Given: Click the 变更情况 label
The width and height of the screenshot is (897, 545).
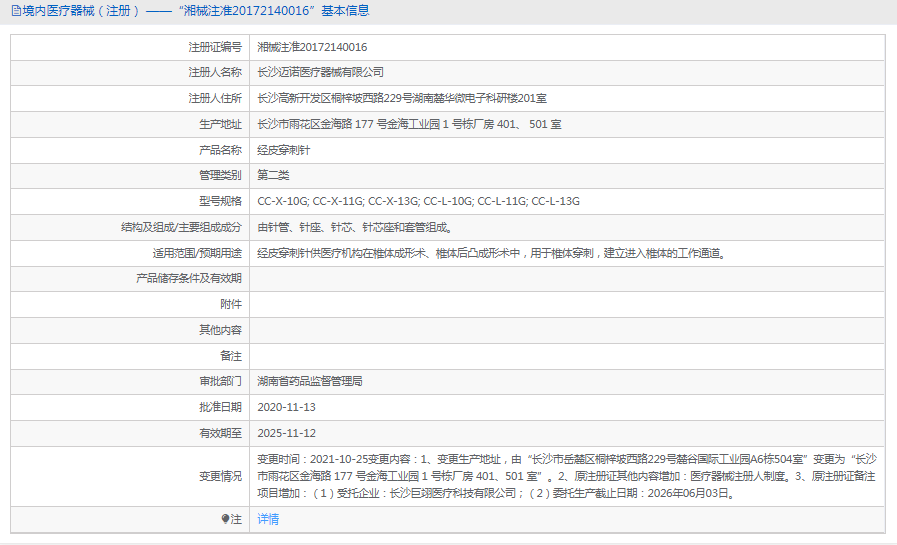Looking at the screenshot, I should [220, 476].
